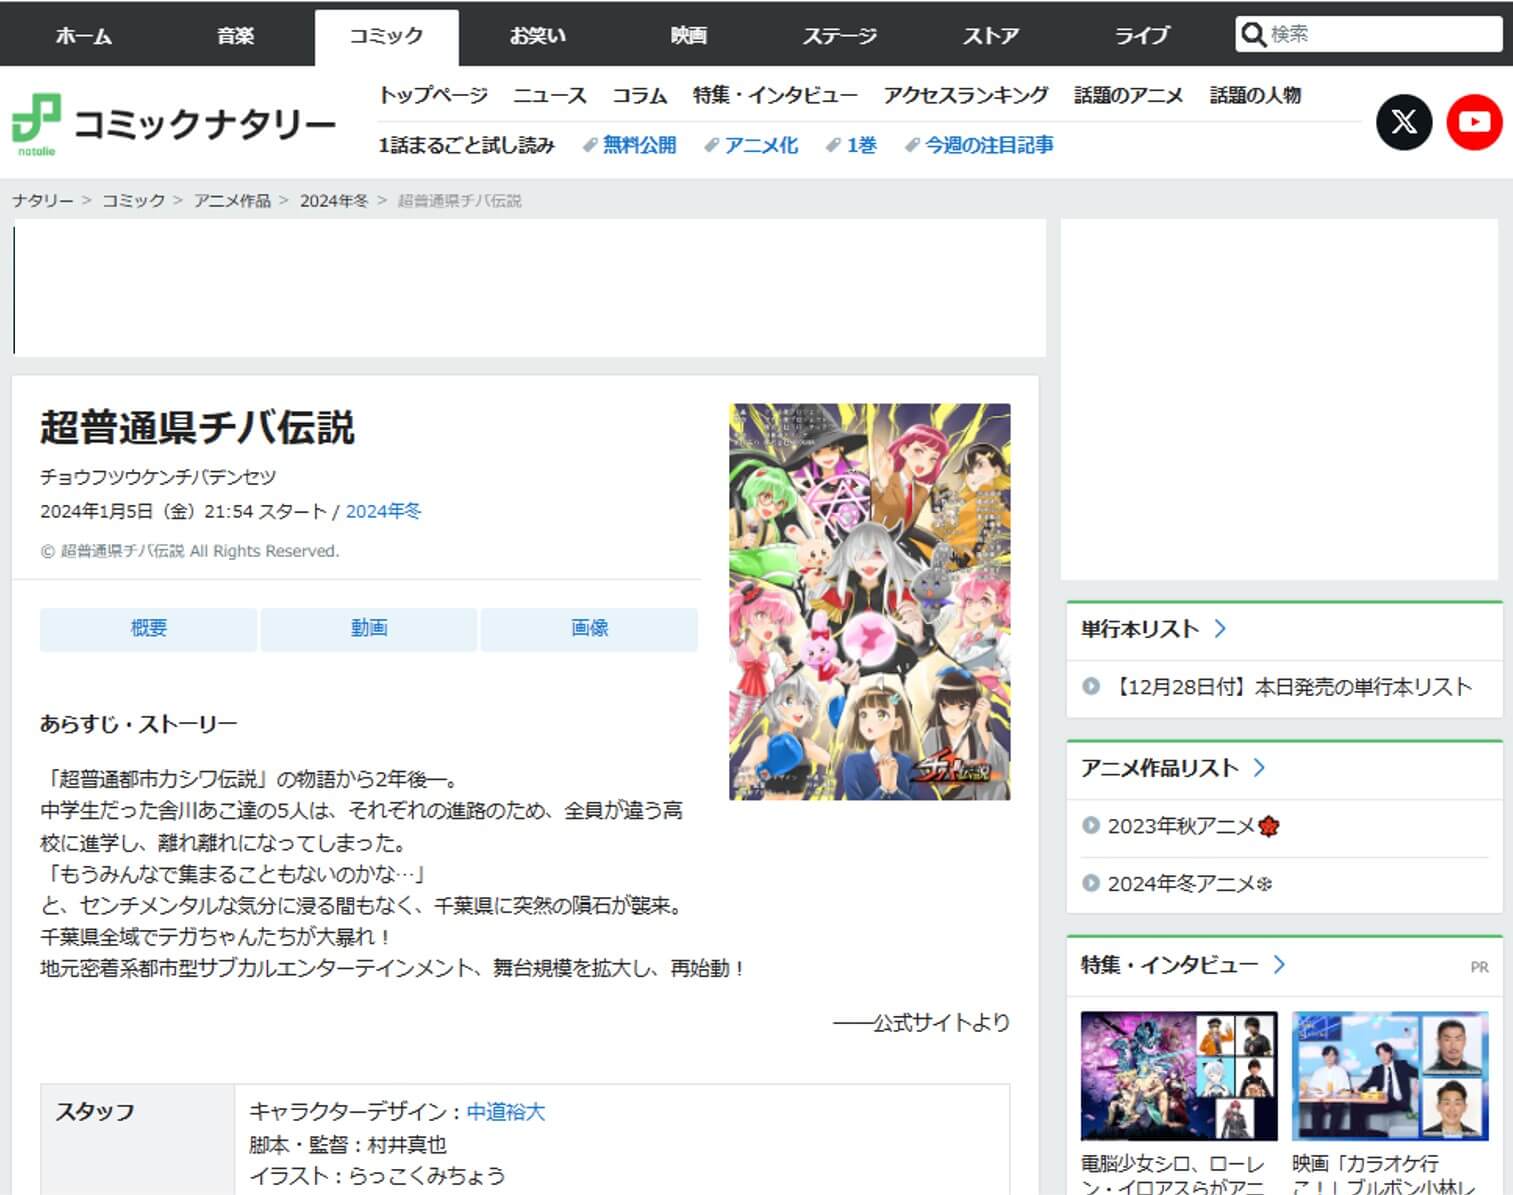Select the 動画 tab button
The image size is (1513, 1195).
[369, 629]
